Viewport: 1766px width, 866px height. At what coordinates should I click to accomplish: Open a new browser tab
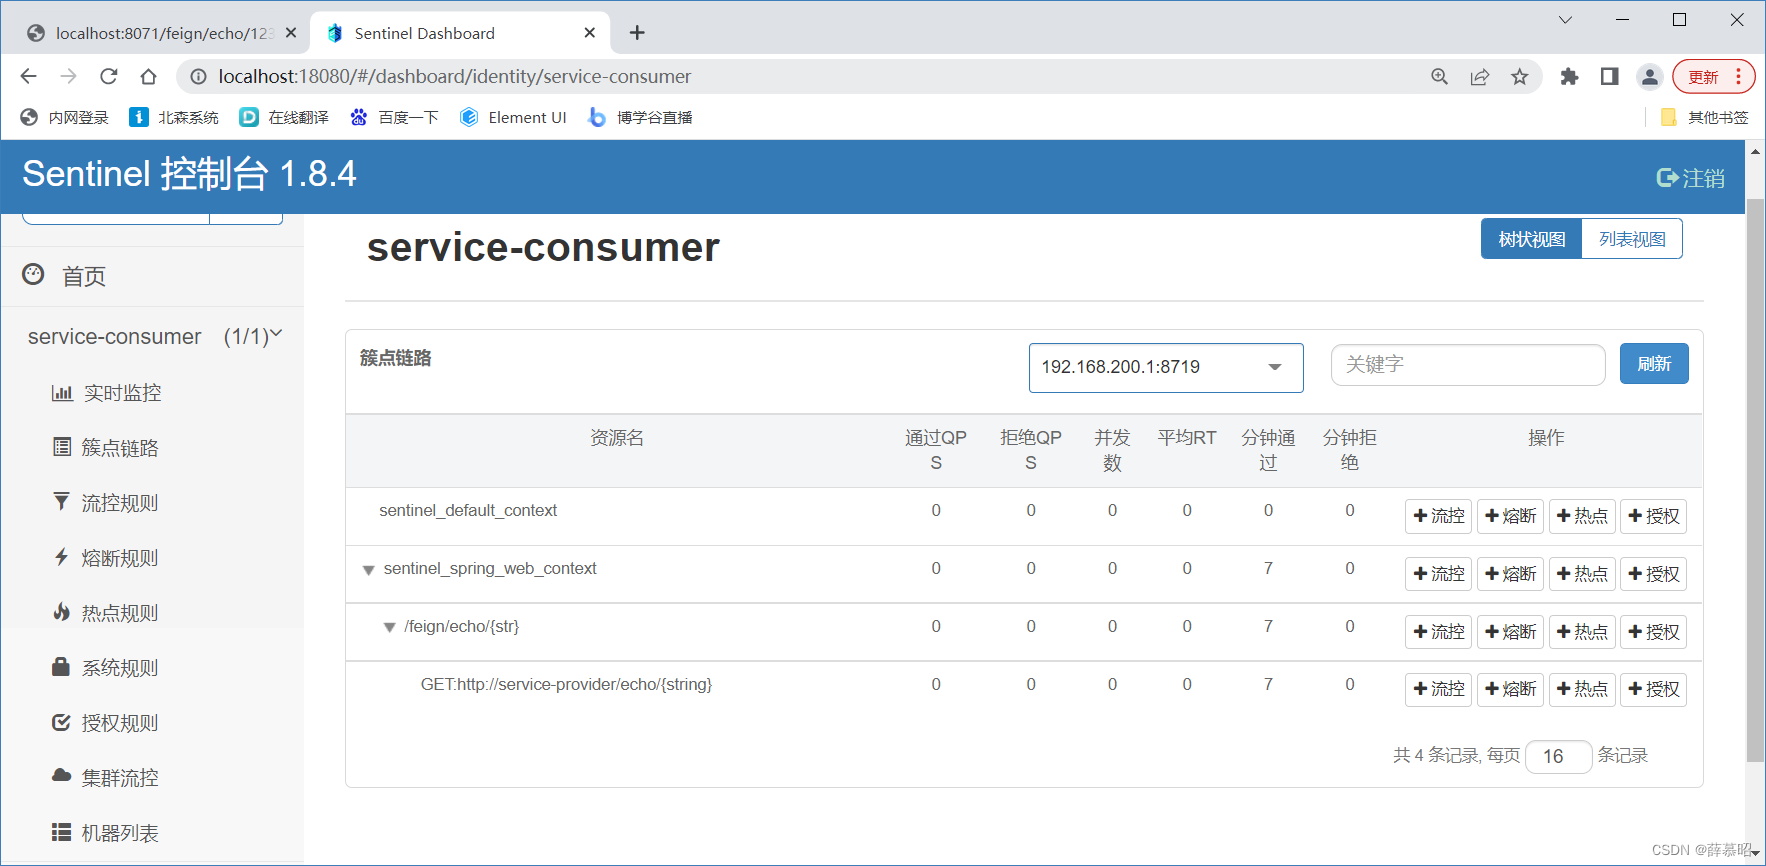pos(637,33)
